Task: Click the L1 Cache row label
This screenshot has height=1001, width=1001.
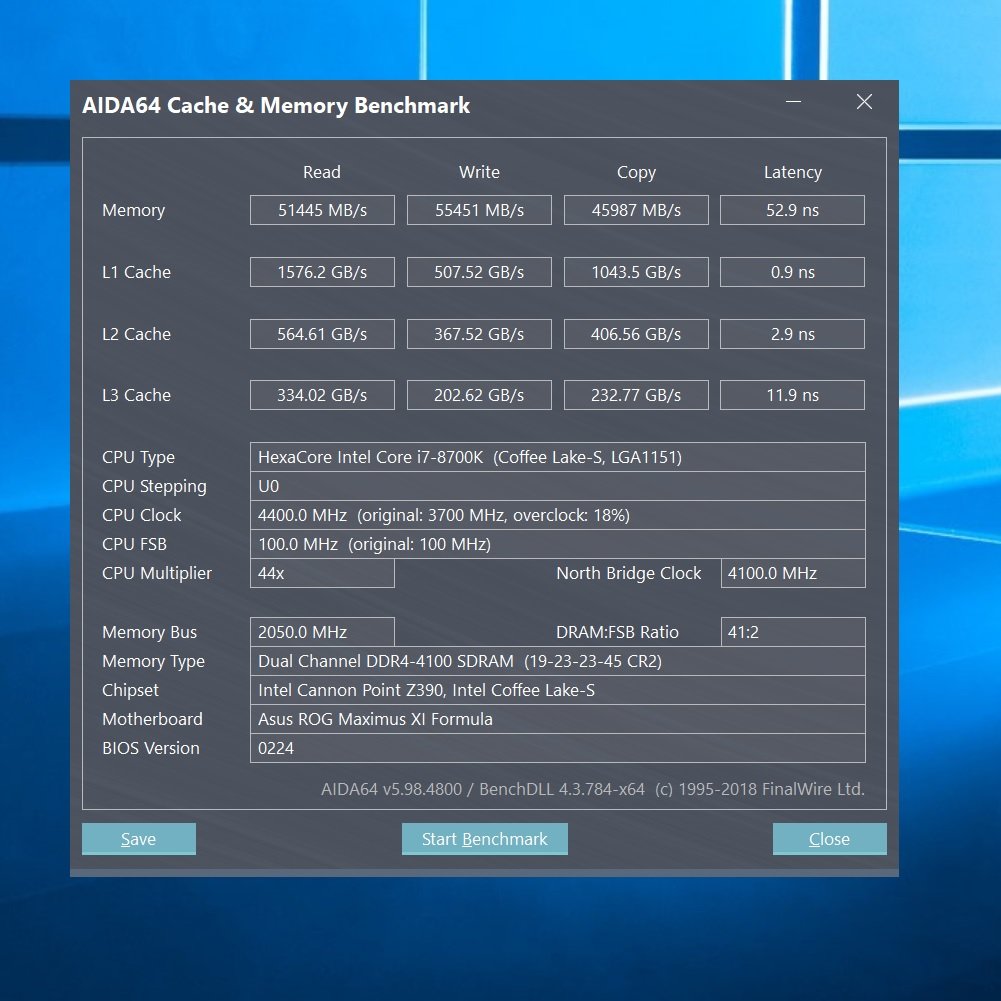Action: point(137,272)
